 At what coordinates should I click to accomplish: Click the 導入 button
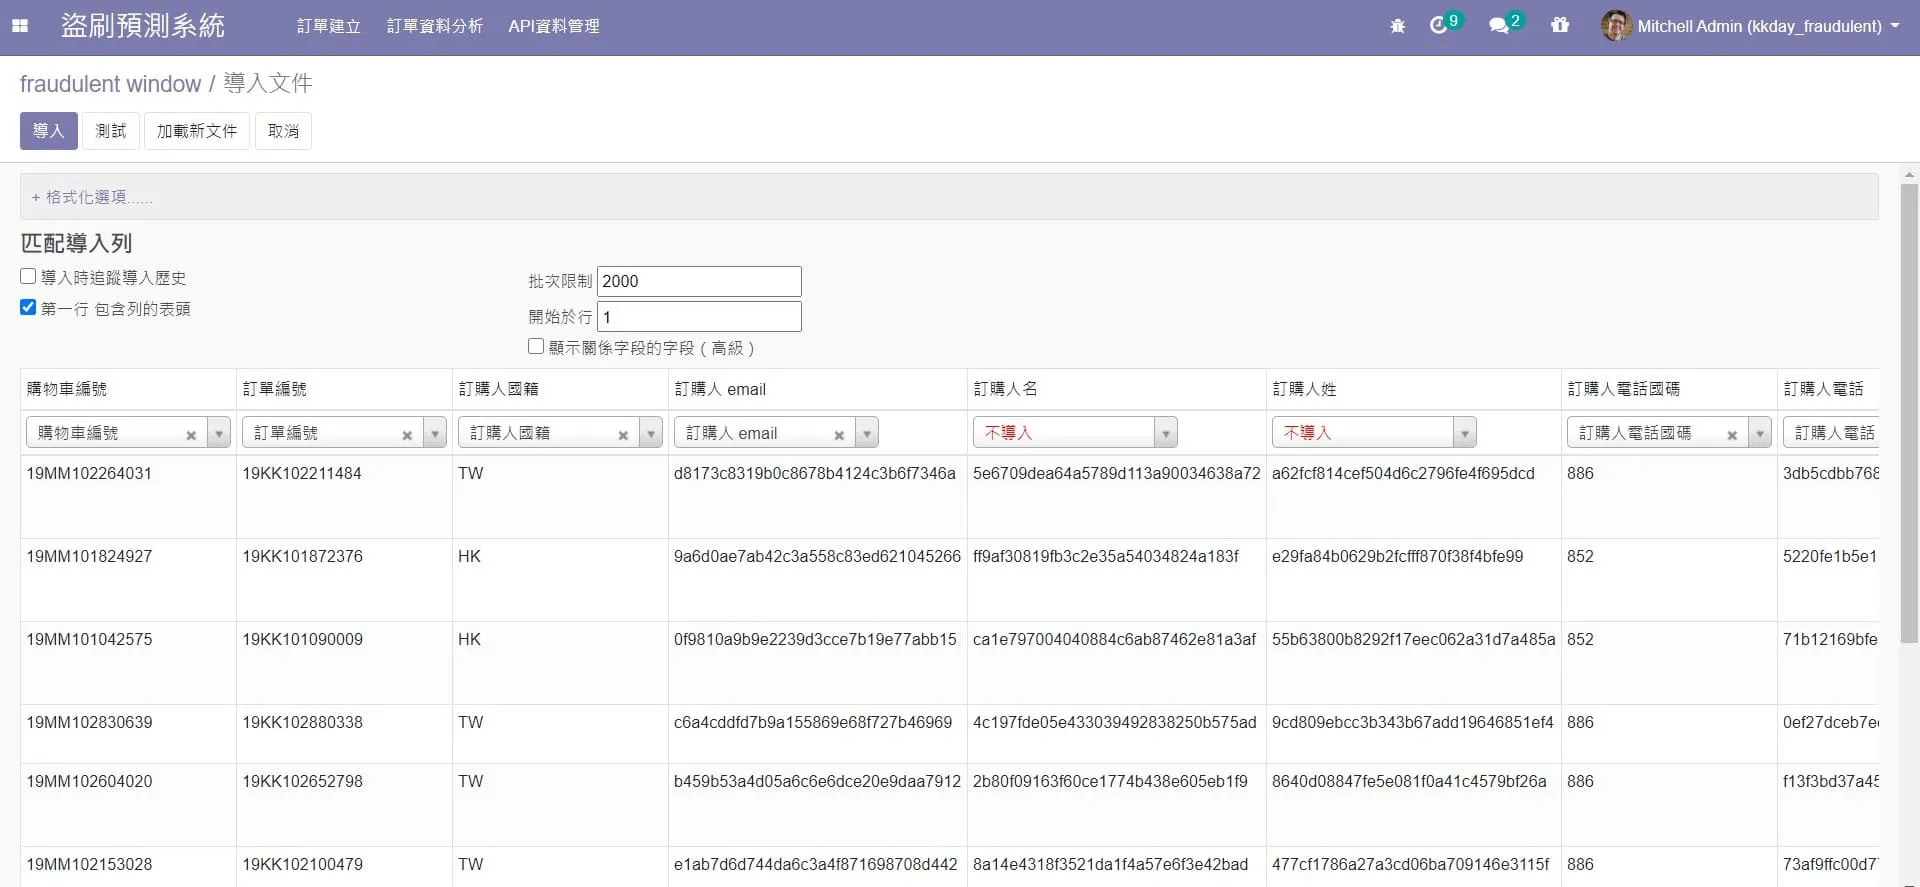pyautogui.click(x=49, y=131)
